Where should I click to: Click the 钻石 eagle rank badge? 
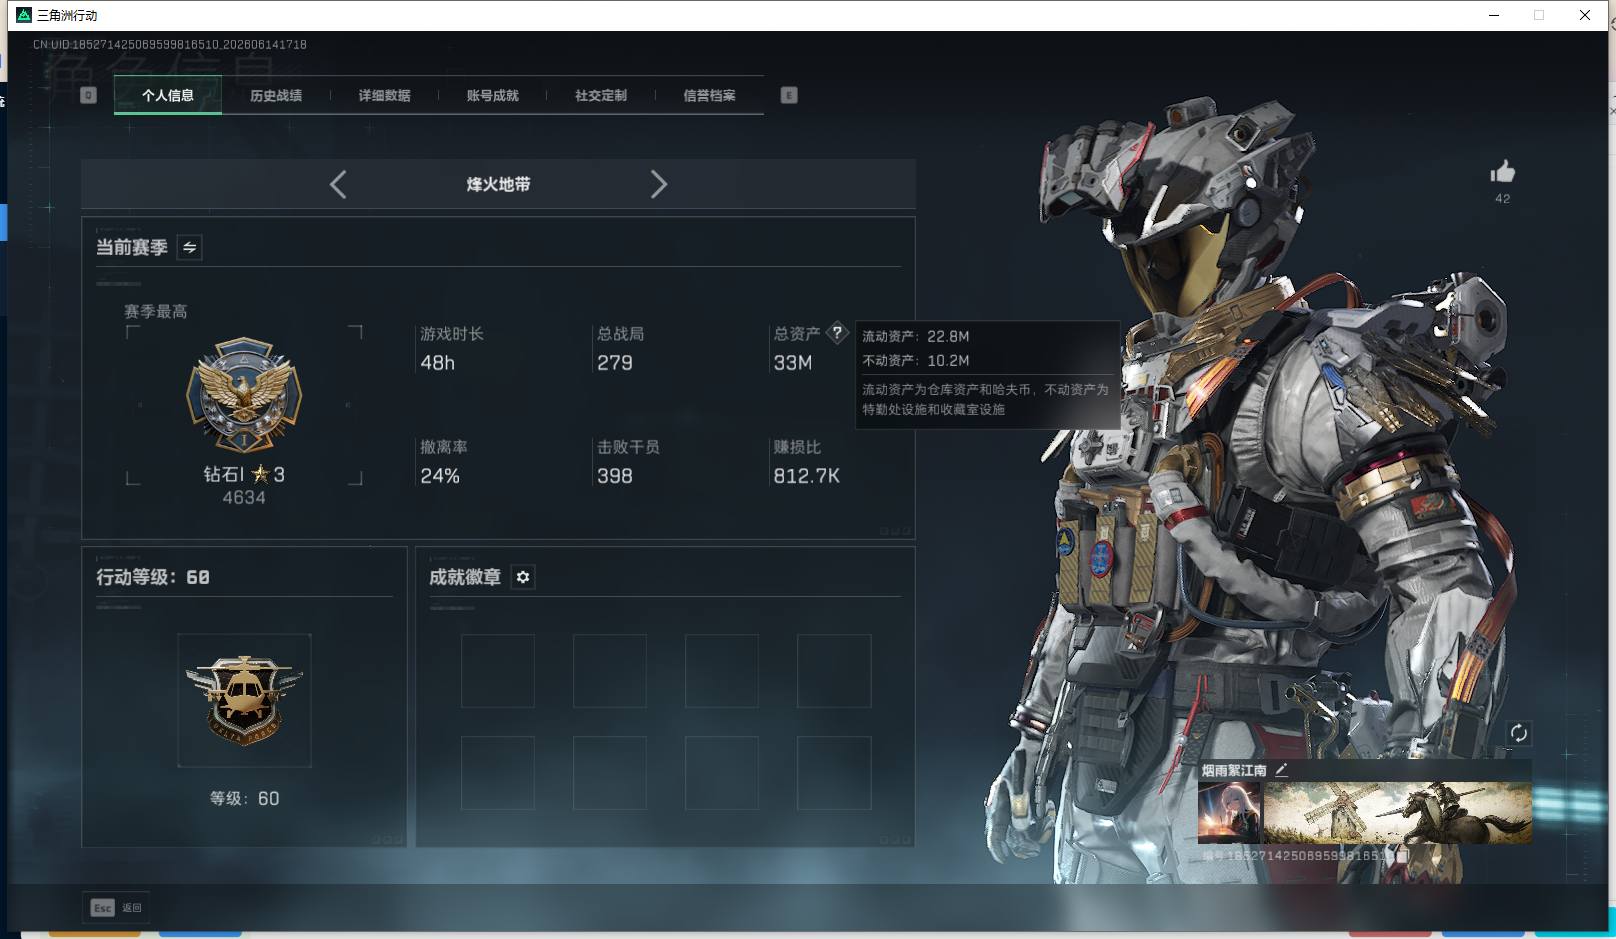click(244, 395)
